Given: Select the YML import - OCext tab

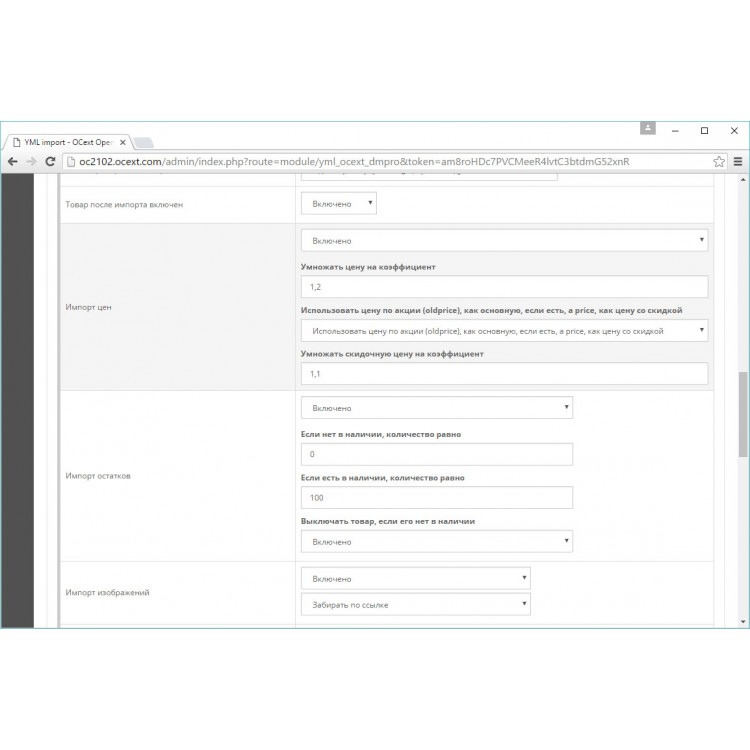Looking at the screenshot, I should pos(67,142).
